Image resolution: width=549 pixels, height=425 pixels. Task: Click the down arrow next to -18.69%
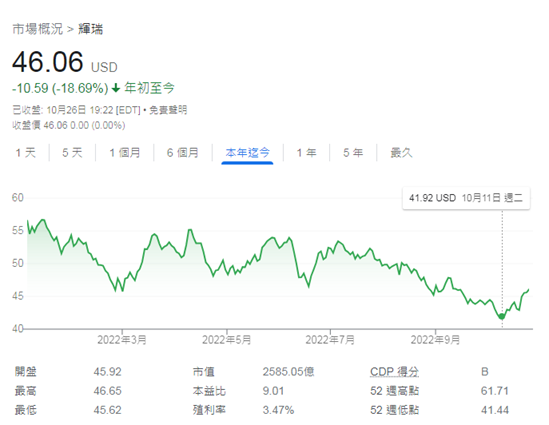pyautogui.click(x=116, y=88)
